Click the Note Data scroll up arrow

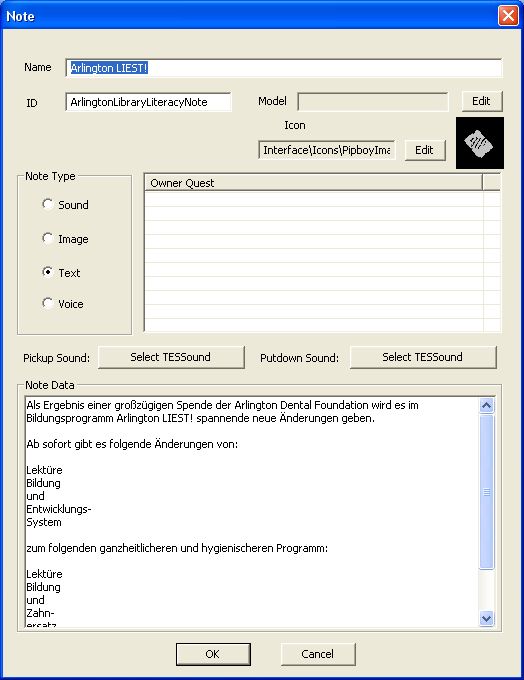pos(487,406)
